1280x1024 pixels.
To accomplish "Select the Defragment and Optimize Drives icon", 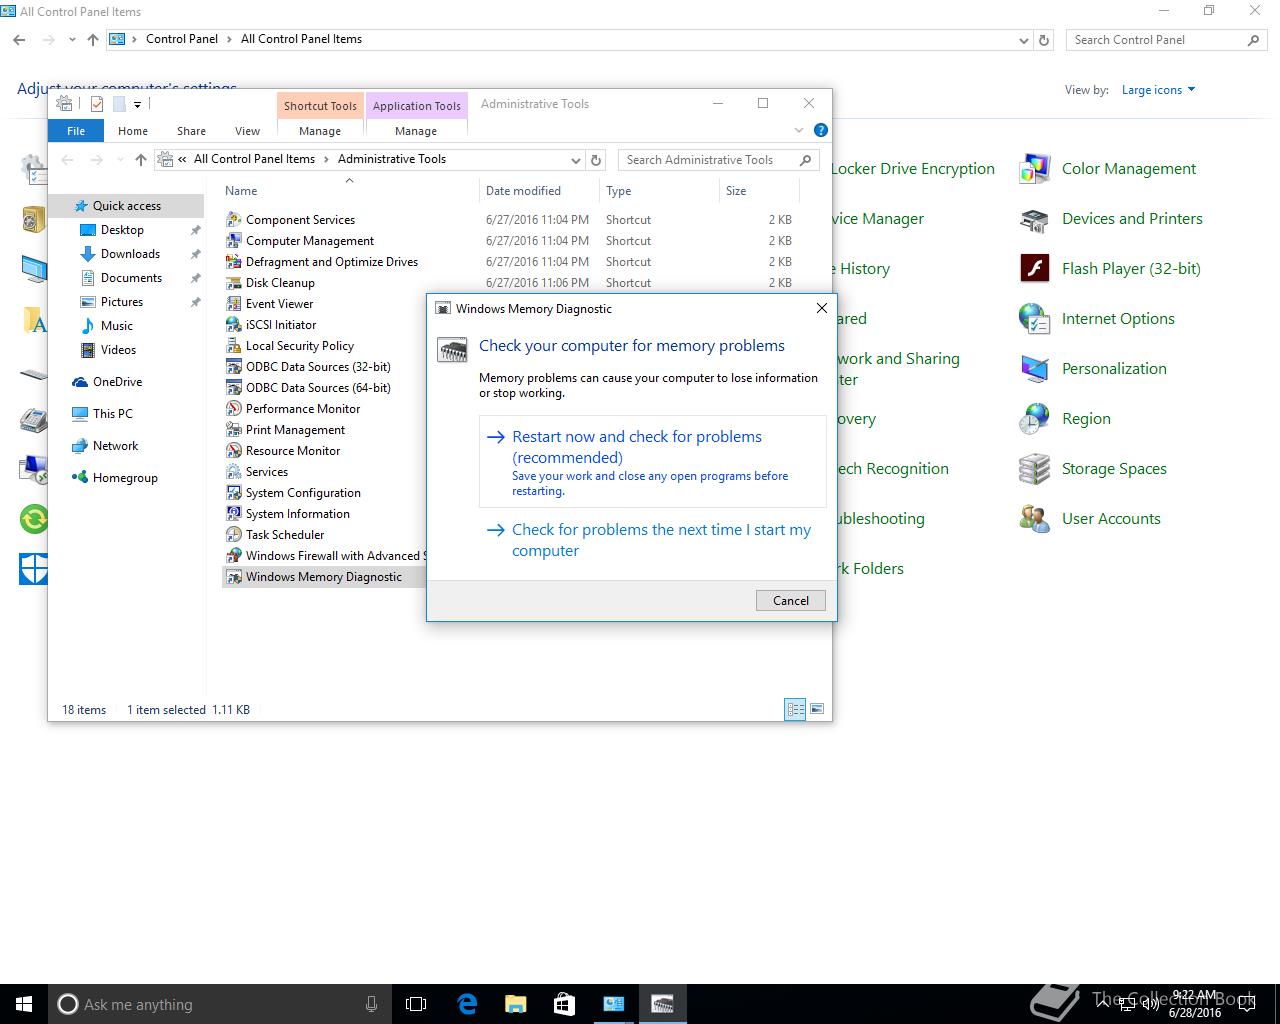I will click(x=233, y=262).
